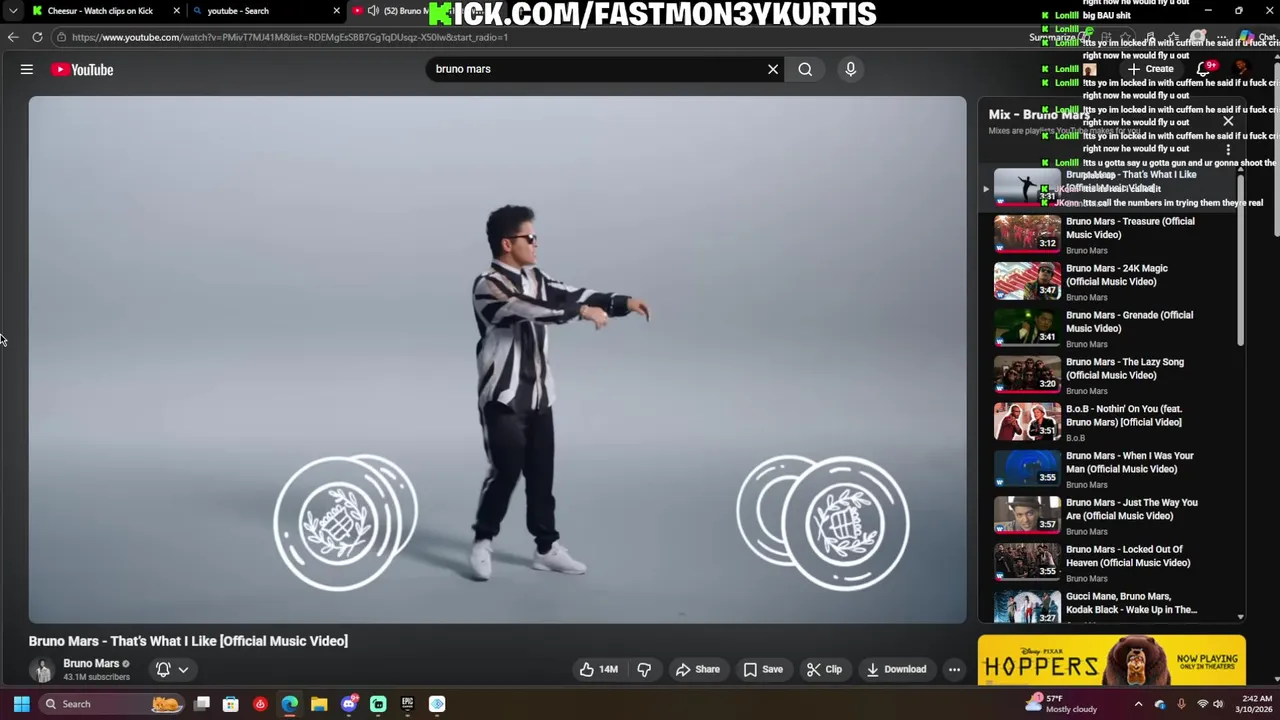Select Just The Way You Are title
The image size is (1280, 720).
point(1131,509)
